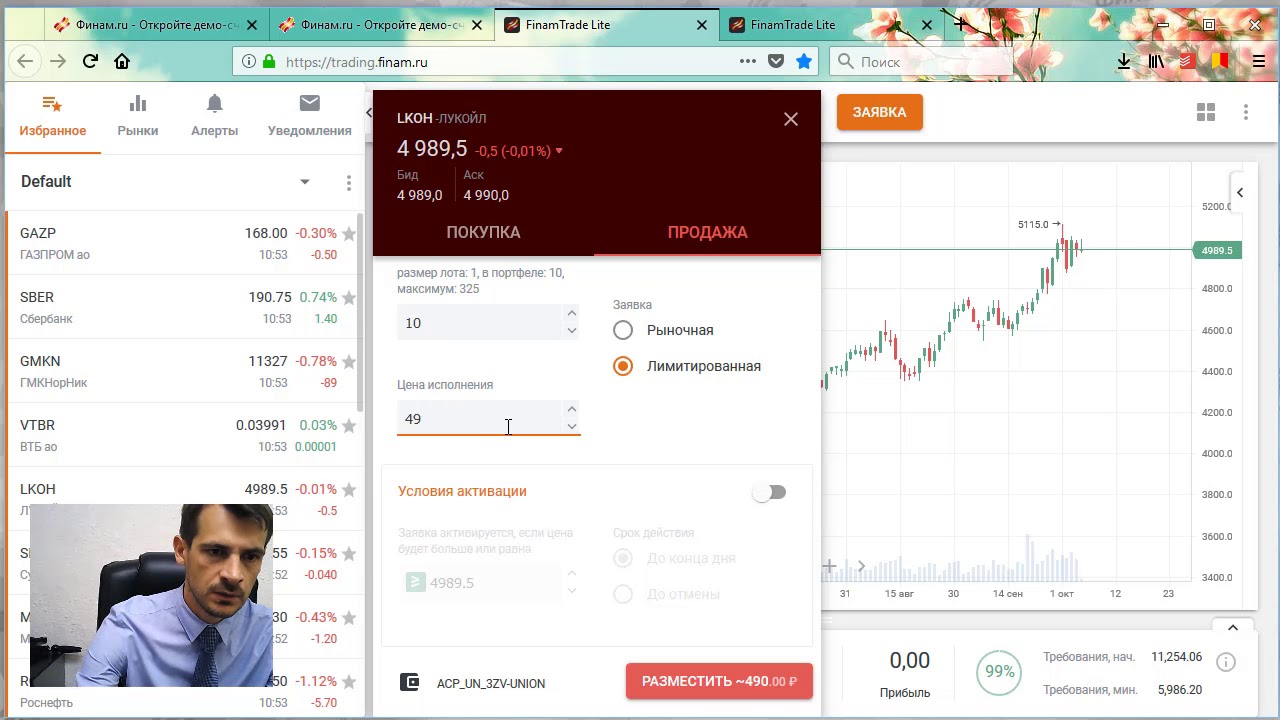
Task: Toggle favorite star for GAZP
Action: click(349, 234)
